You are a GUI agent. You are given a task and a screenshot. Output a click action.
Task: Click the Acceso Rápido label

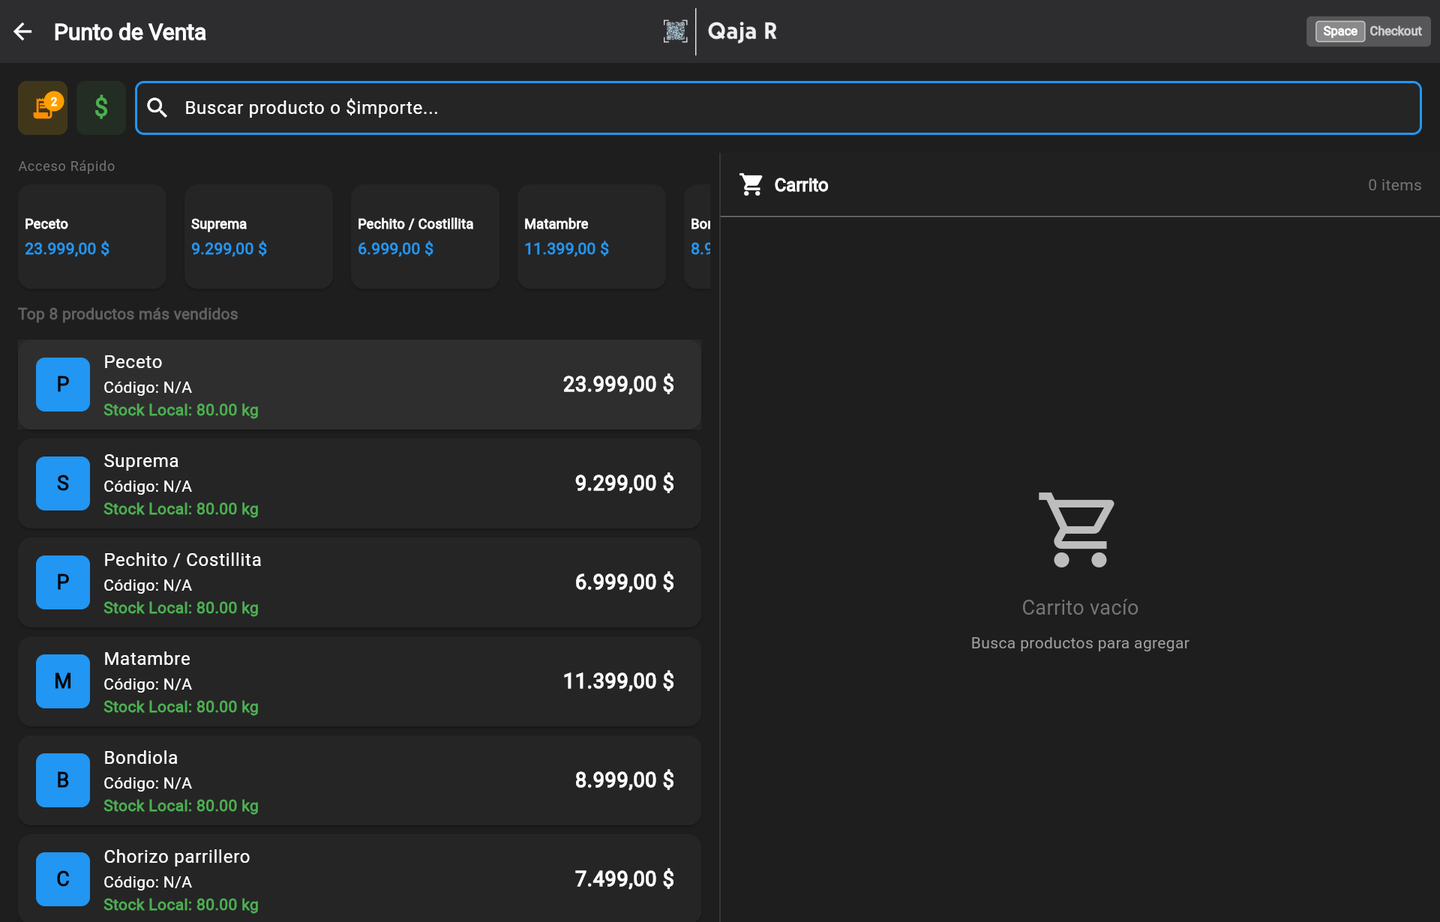pyautogui.click(x=66, y=166)
